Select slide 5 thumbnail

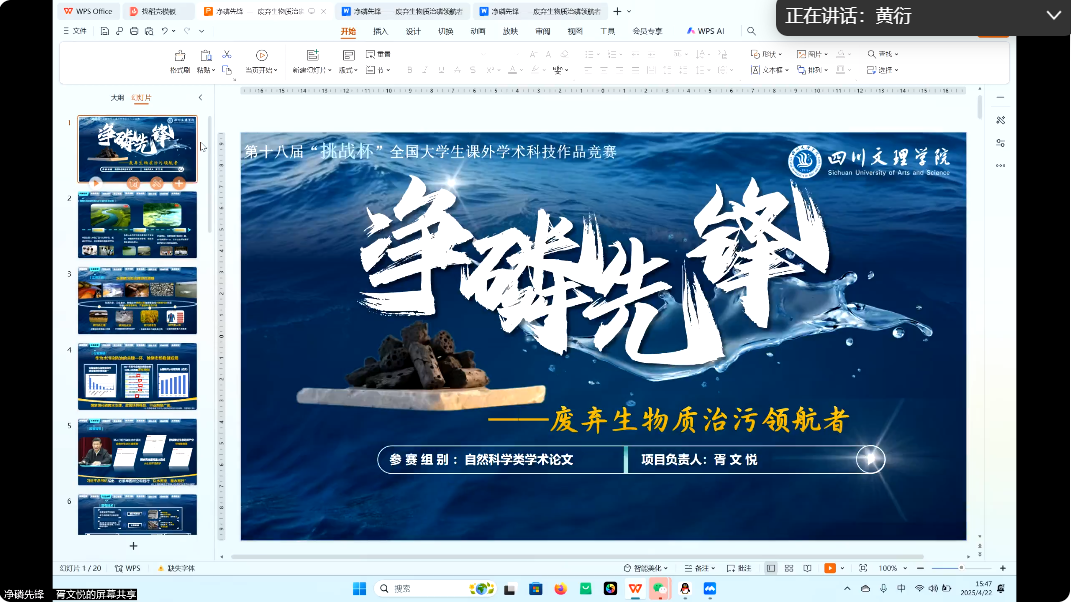[137, 452]
